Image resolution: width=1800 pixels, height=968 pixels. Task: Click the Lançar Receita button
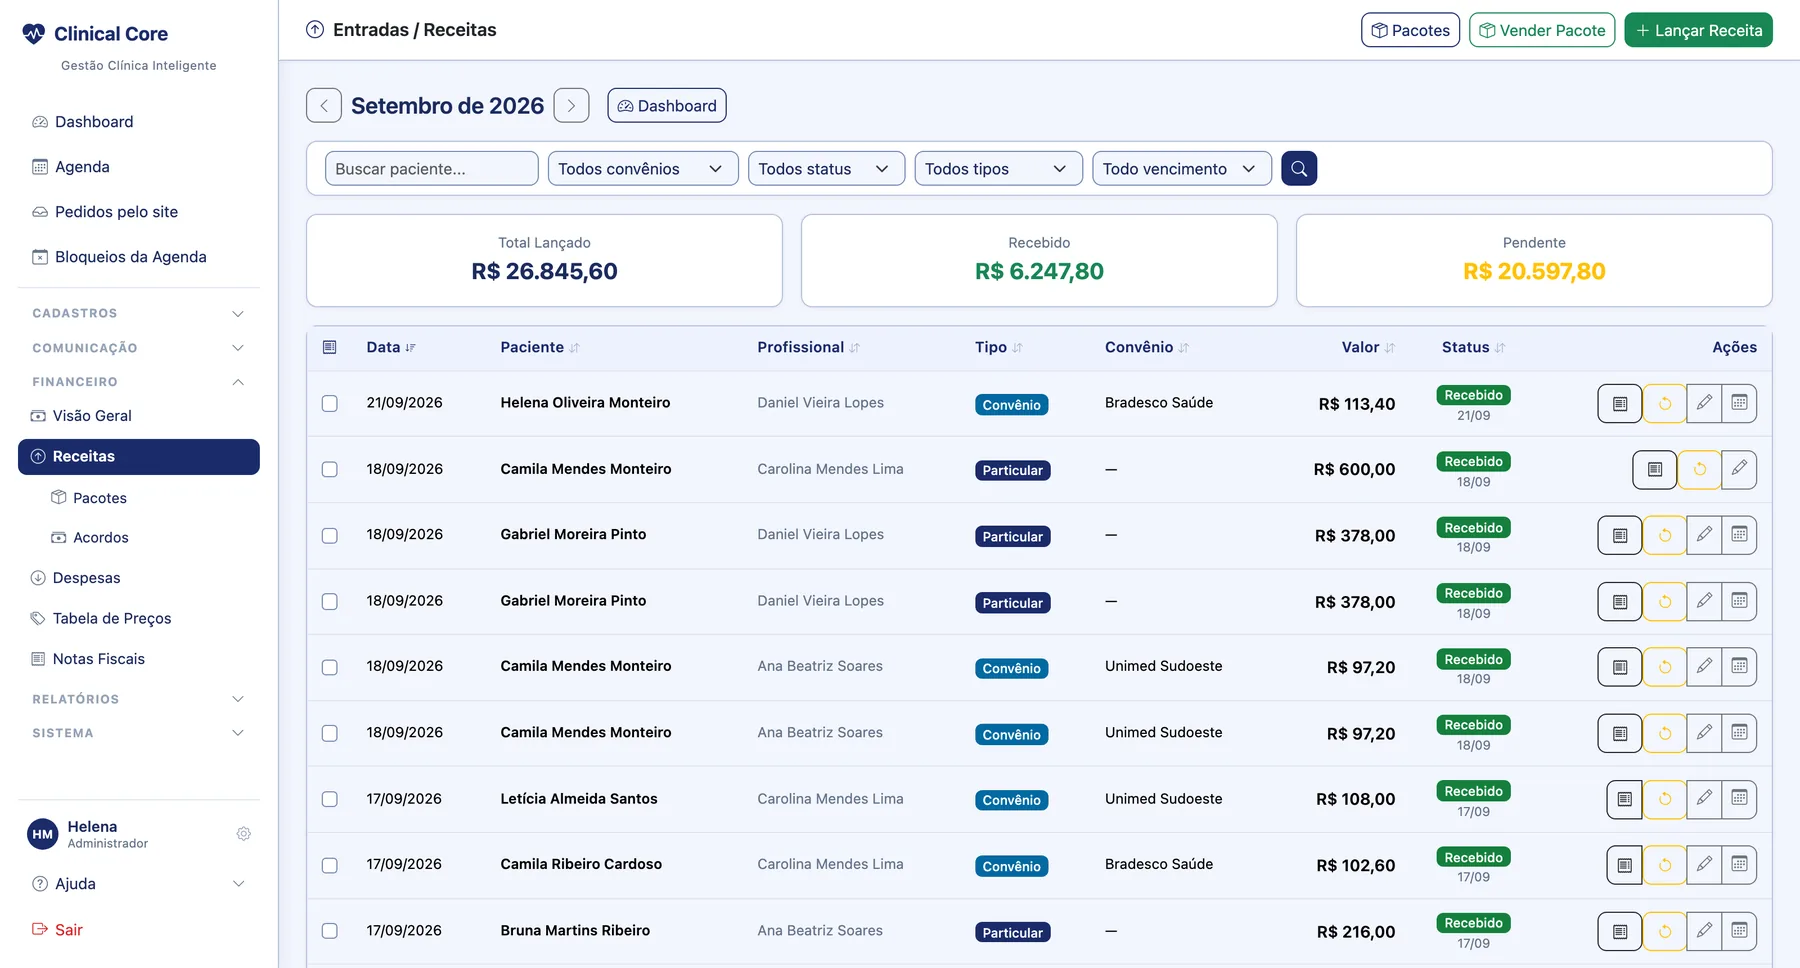click(1698, 30)
